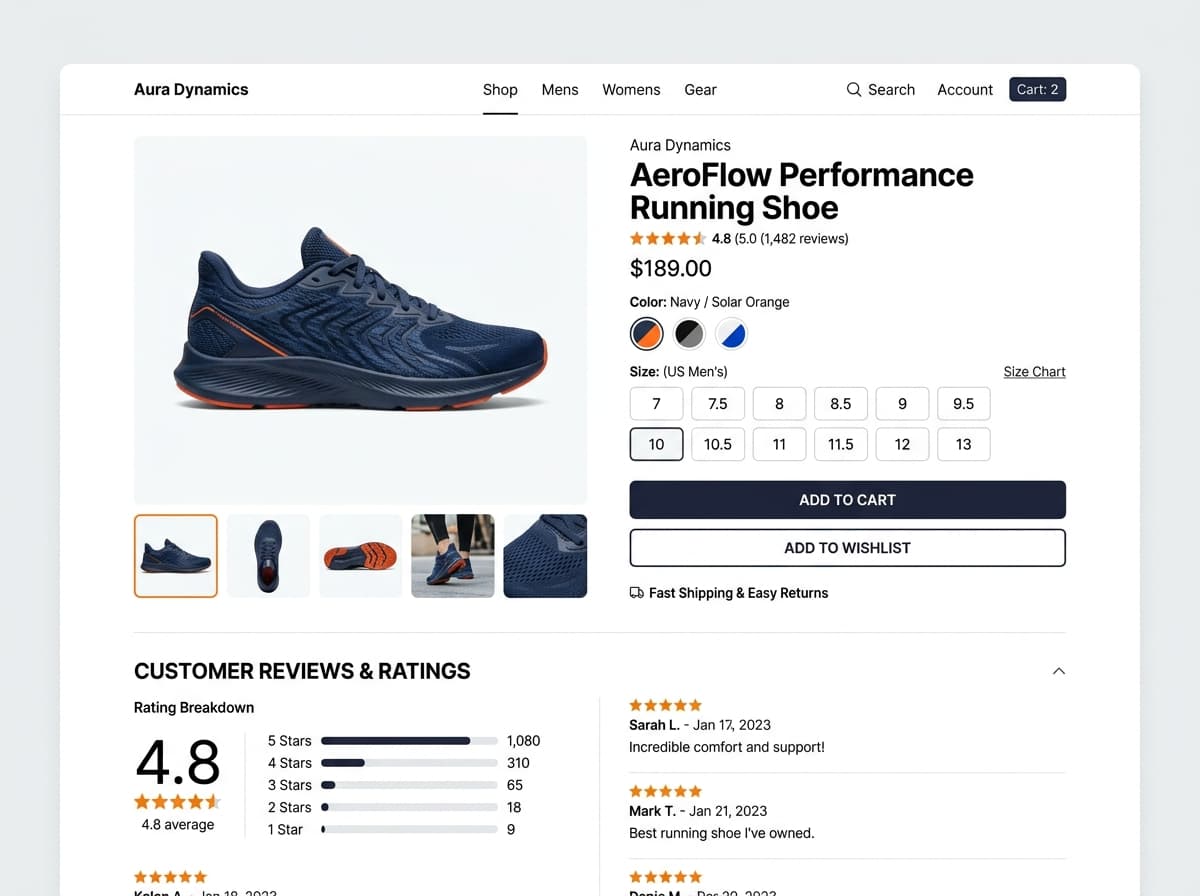Open the Shop tab
Viewport: 1200px width, 896px height.
[x=500, y=89]
